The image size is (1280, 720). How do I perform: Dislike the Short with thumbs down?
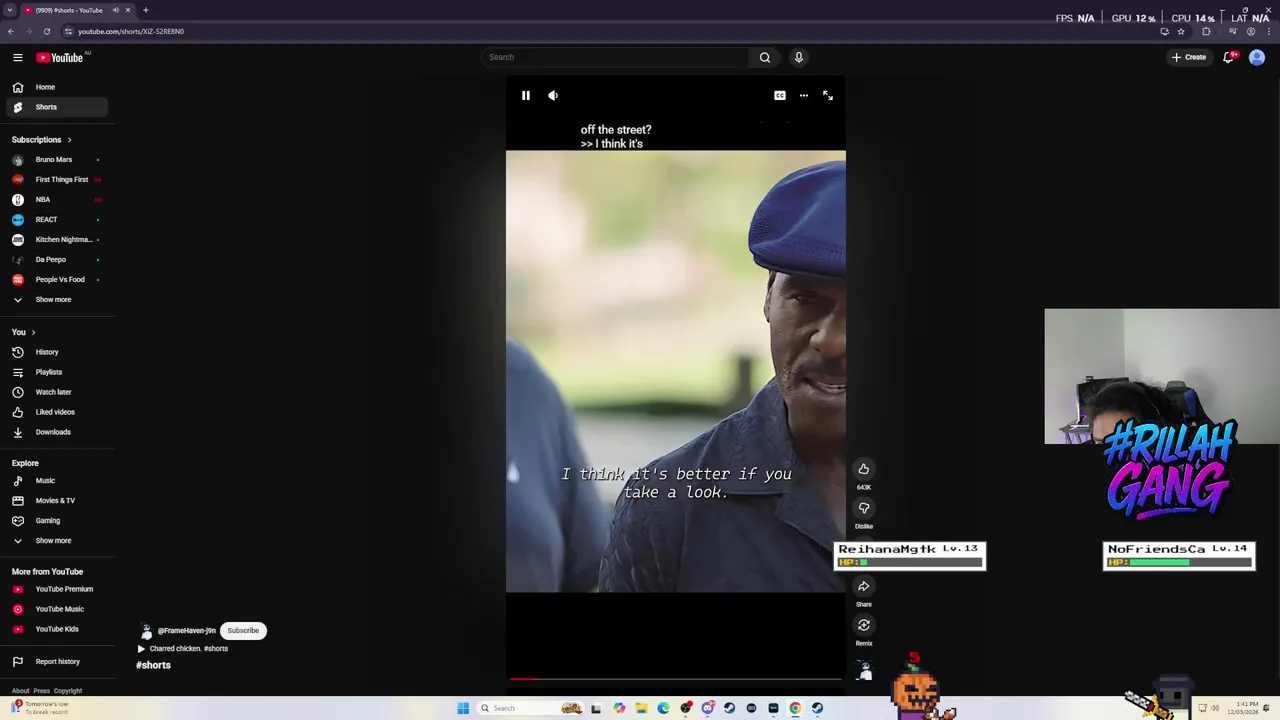point(864,509)
